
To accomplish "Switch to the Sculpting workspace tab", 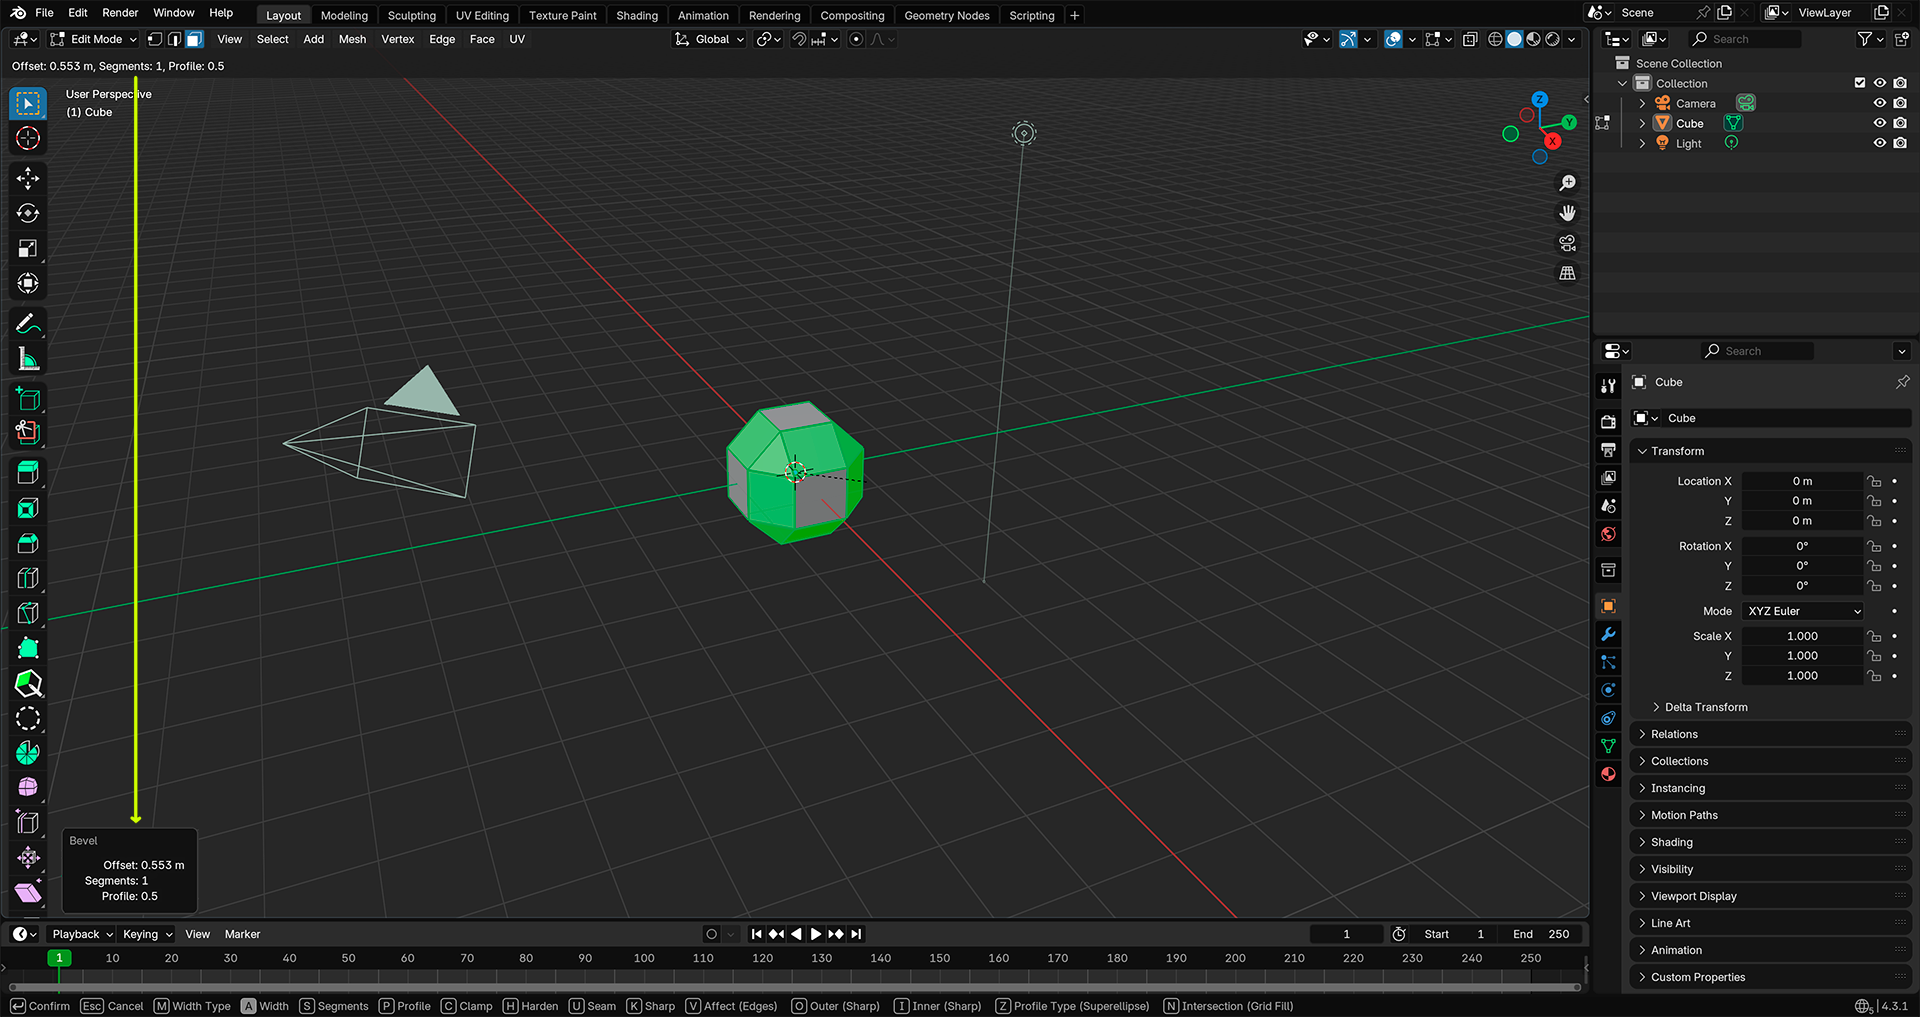I will [x=412, y=15].
